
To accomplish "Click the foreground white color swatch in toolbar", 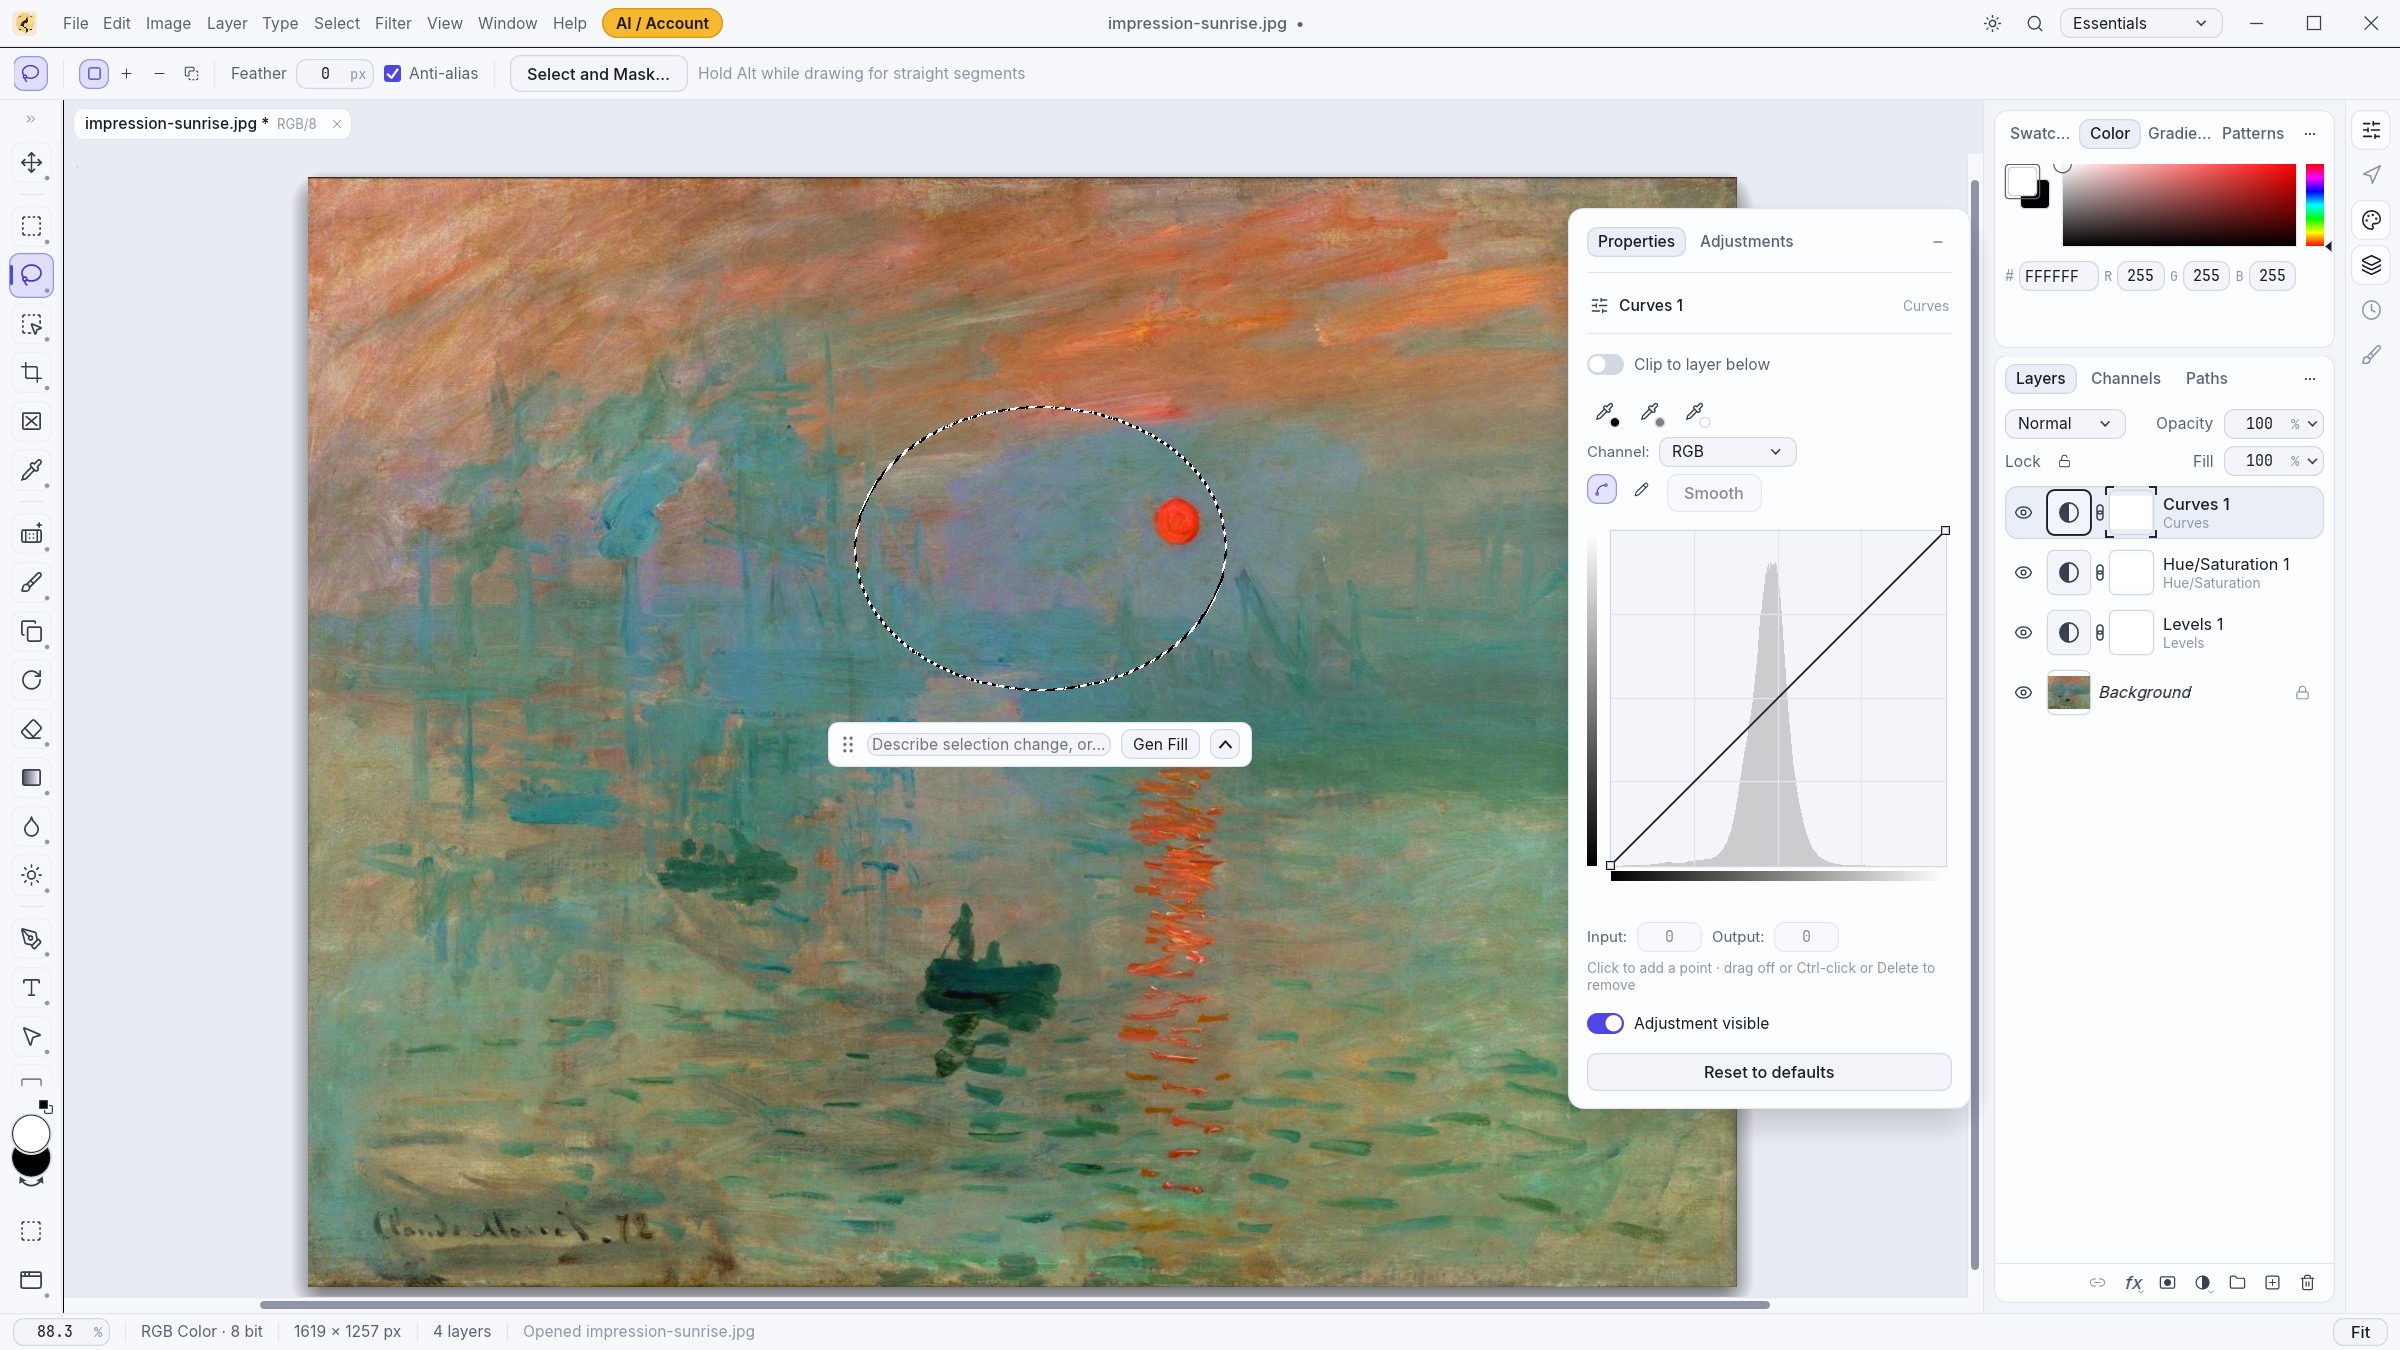I will (x=31, y=1133).
